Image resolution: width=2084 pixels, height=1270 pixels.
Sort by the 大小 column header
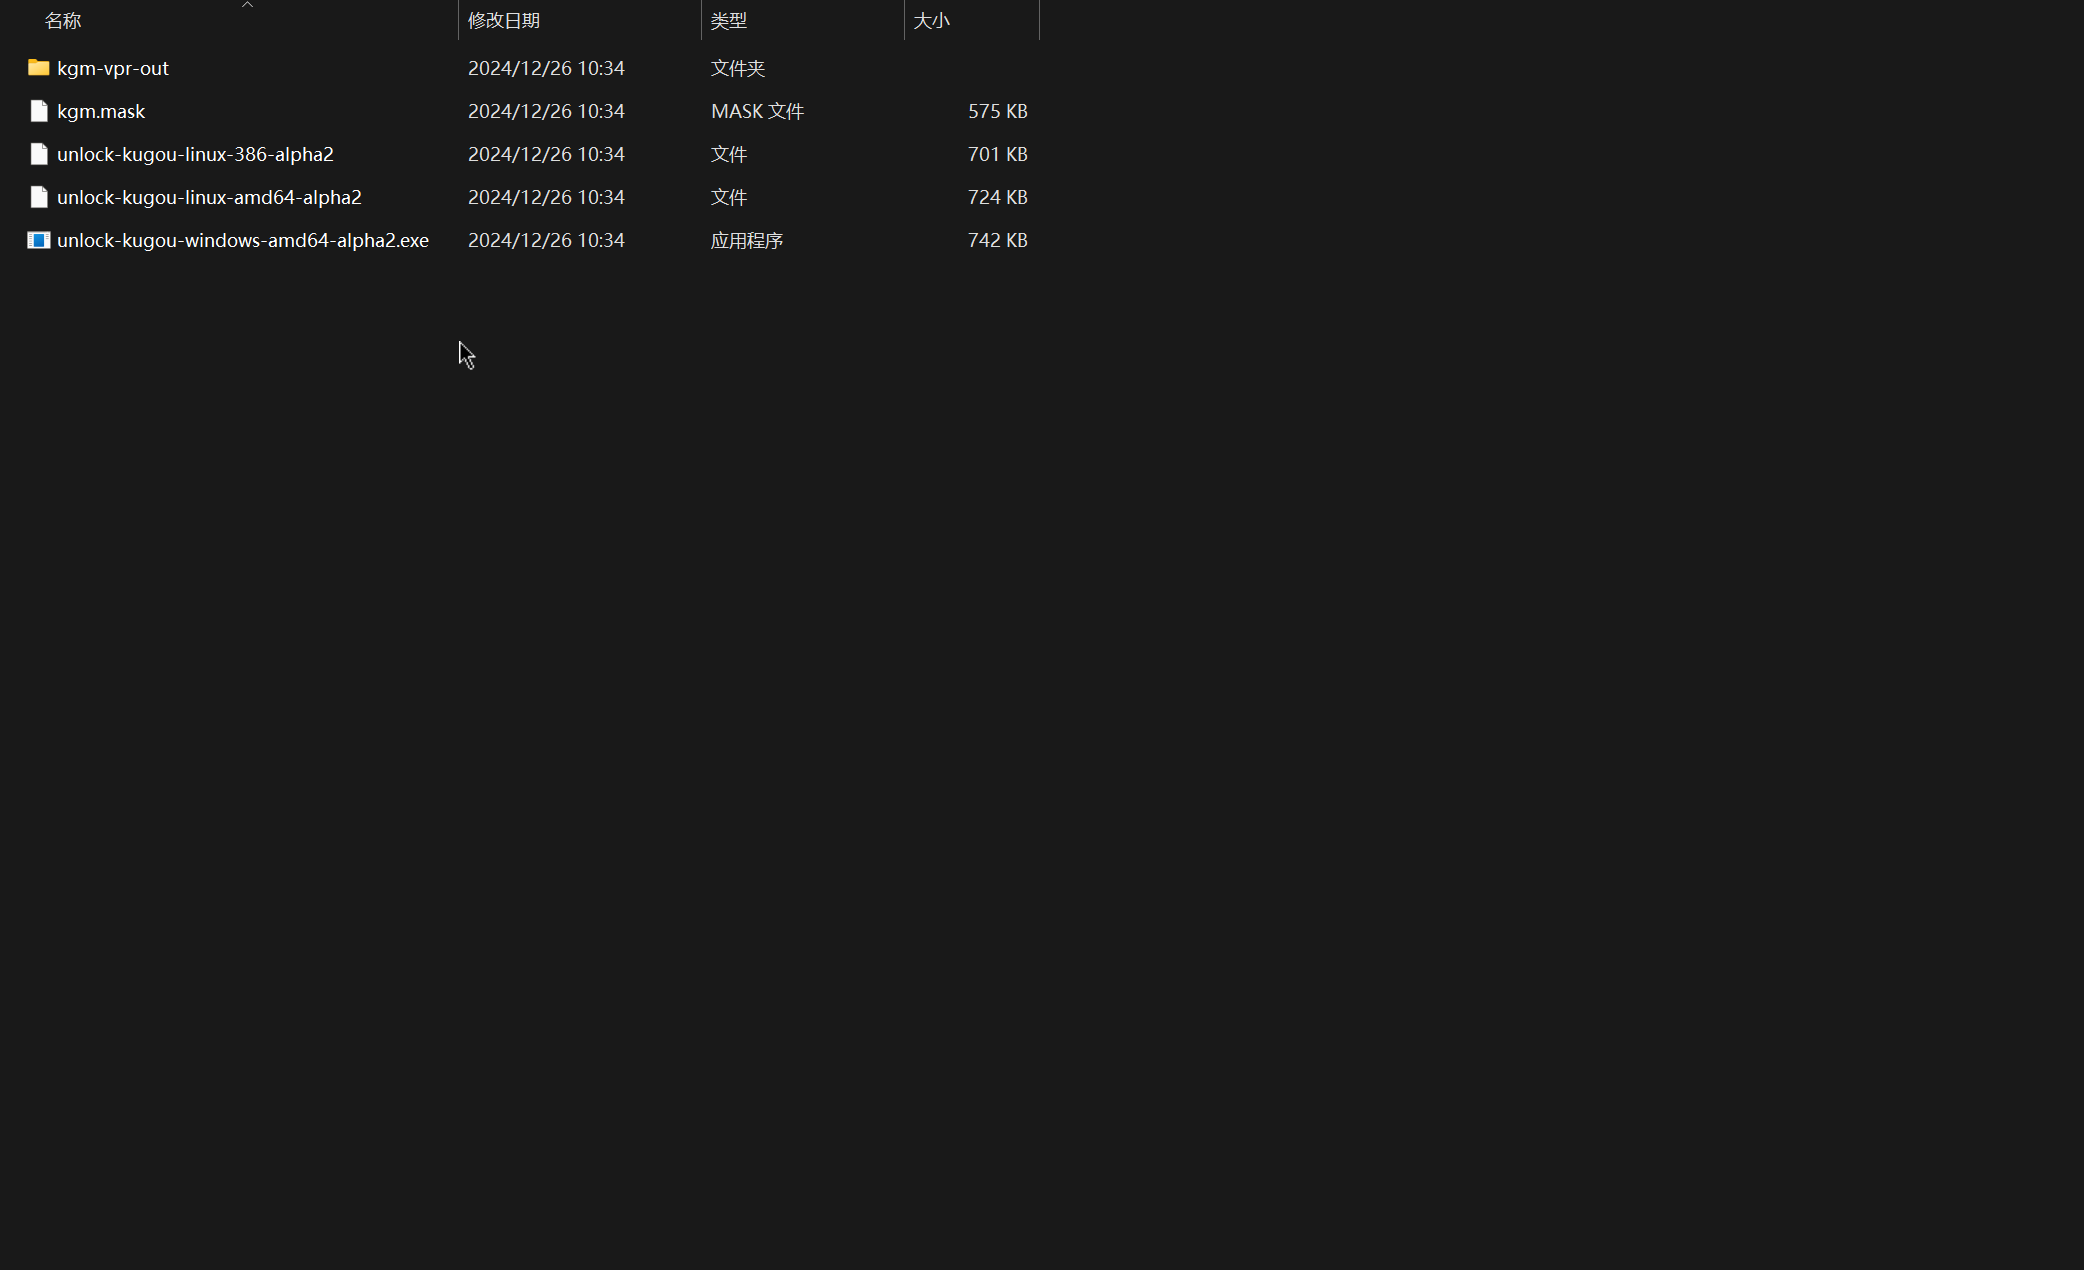pos(931,21)
